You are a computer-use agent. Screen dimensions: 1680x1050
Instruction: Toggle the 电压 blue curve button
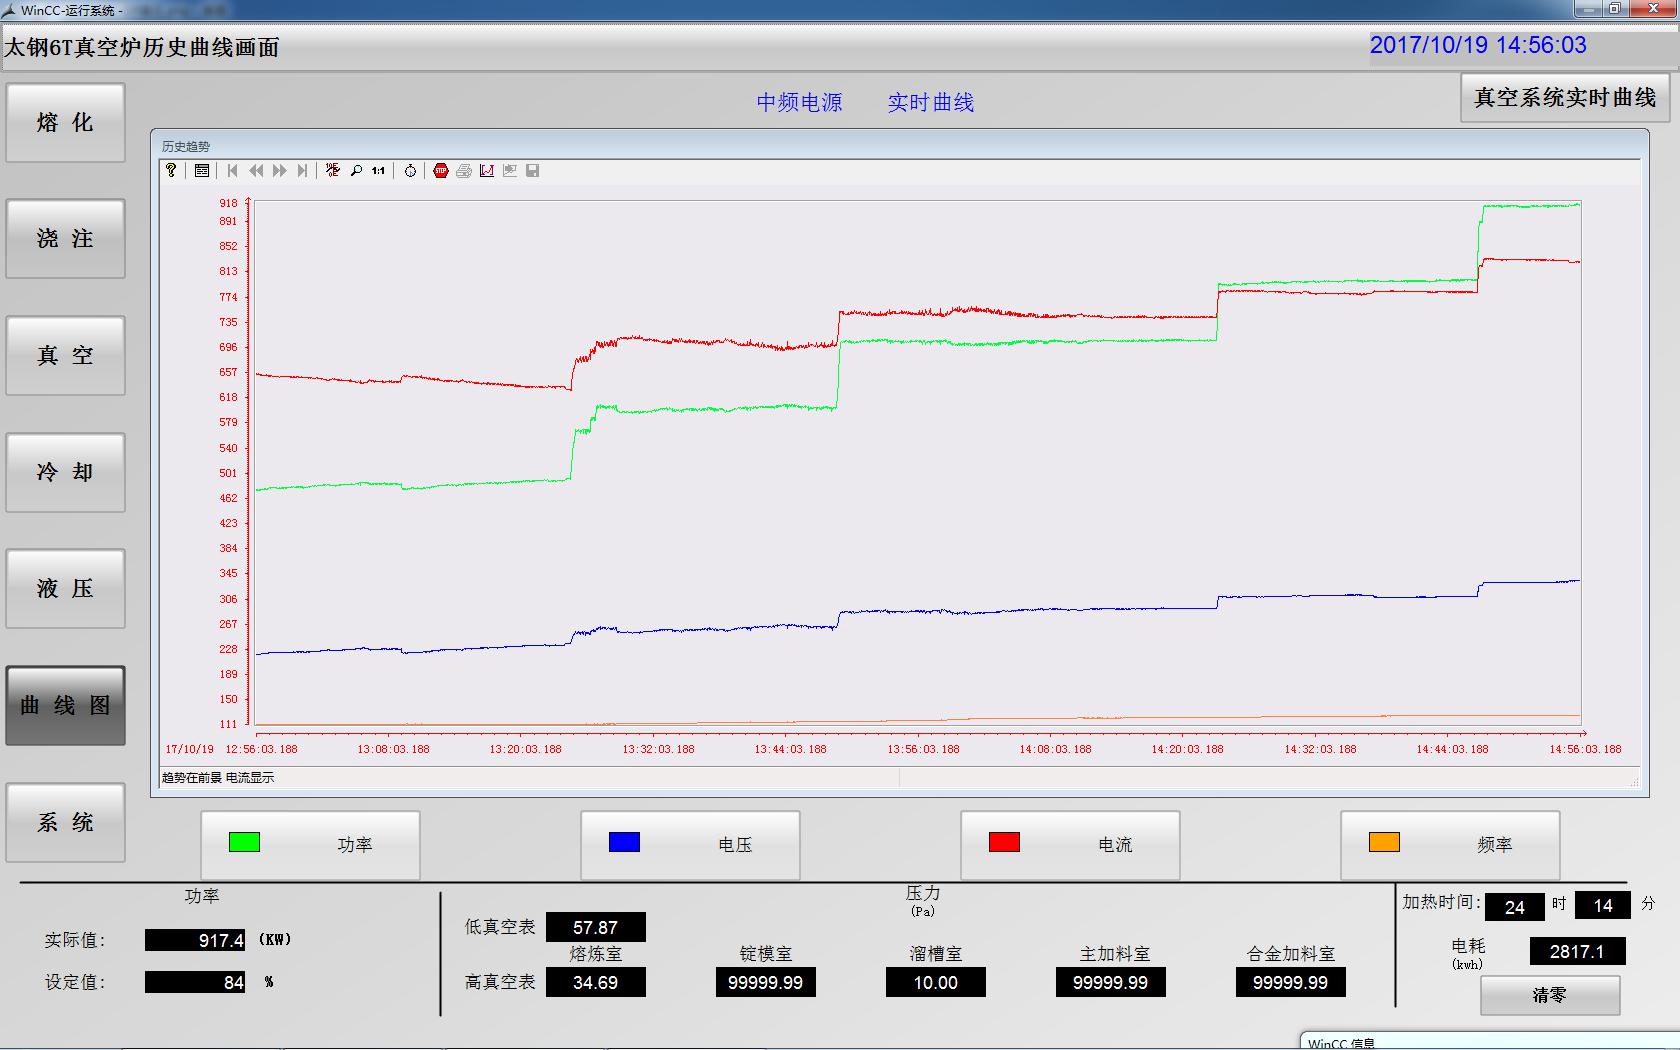point(690,845)
